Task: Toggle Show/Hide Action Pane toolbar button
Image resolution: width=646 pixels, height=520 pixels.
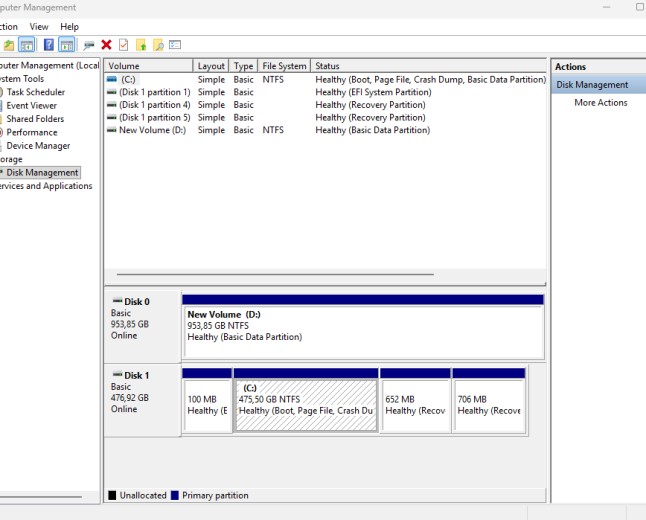Action: click(66, 45)
